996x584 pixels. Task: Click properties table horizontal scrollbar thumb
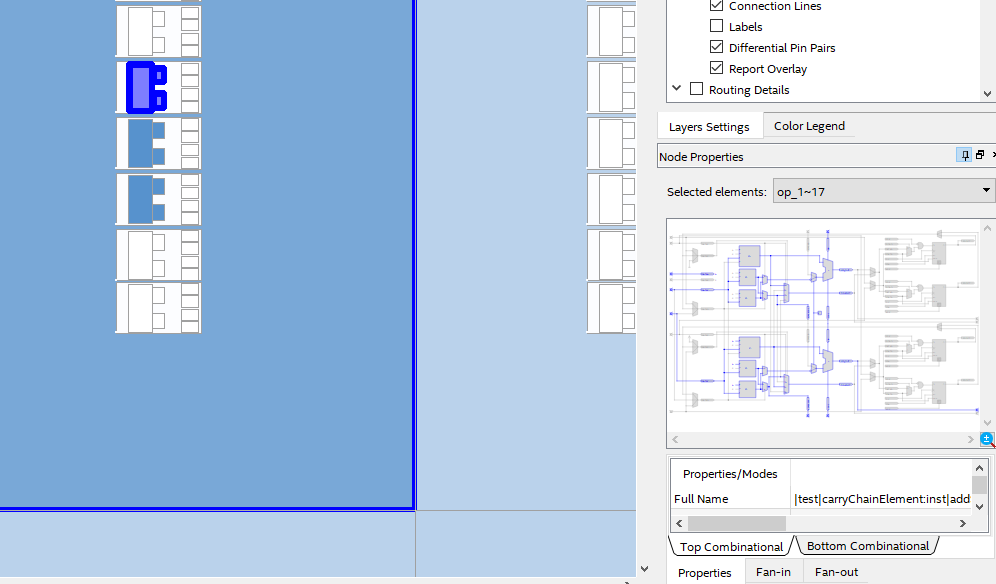point(737,523)
